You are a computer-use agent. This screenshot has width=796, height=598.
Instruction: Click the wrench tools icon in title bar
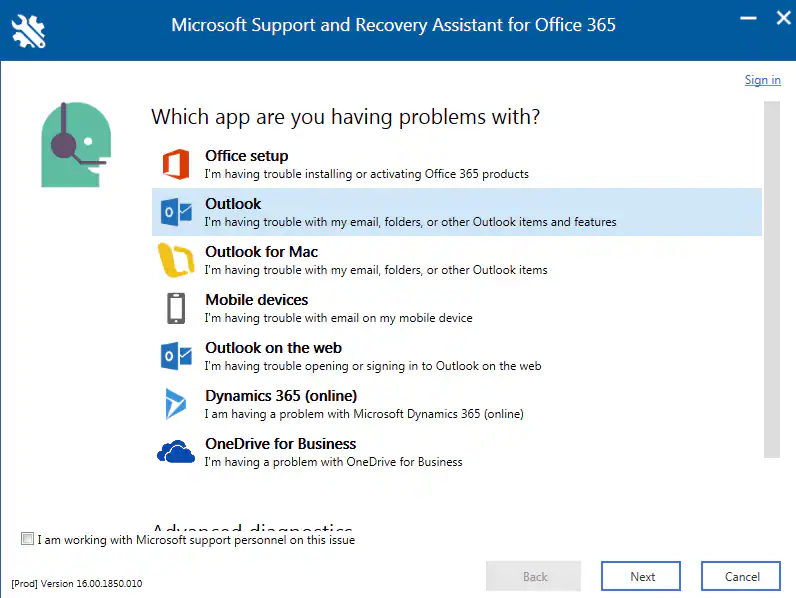coord(29,31)
